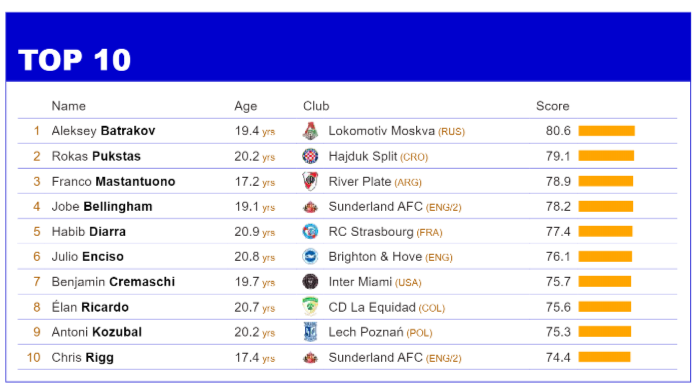Click the Lokomotiv Moskva club crest
696x392 pixels.
[310, 131]
